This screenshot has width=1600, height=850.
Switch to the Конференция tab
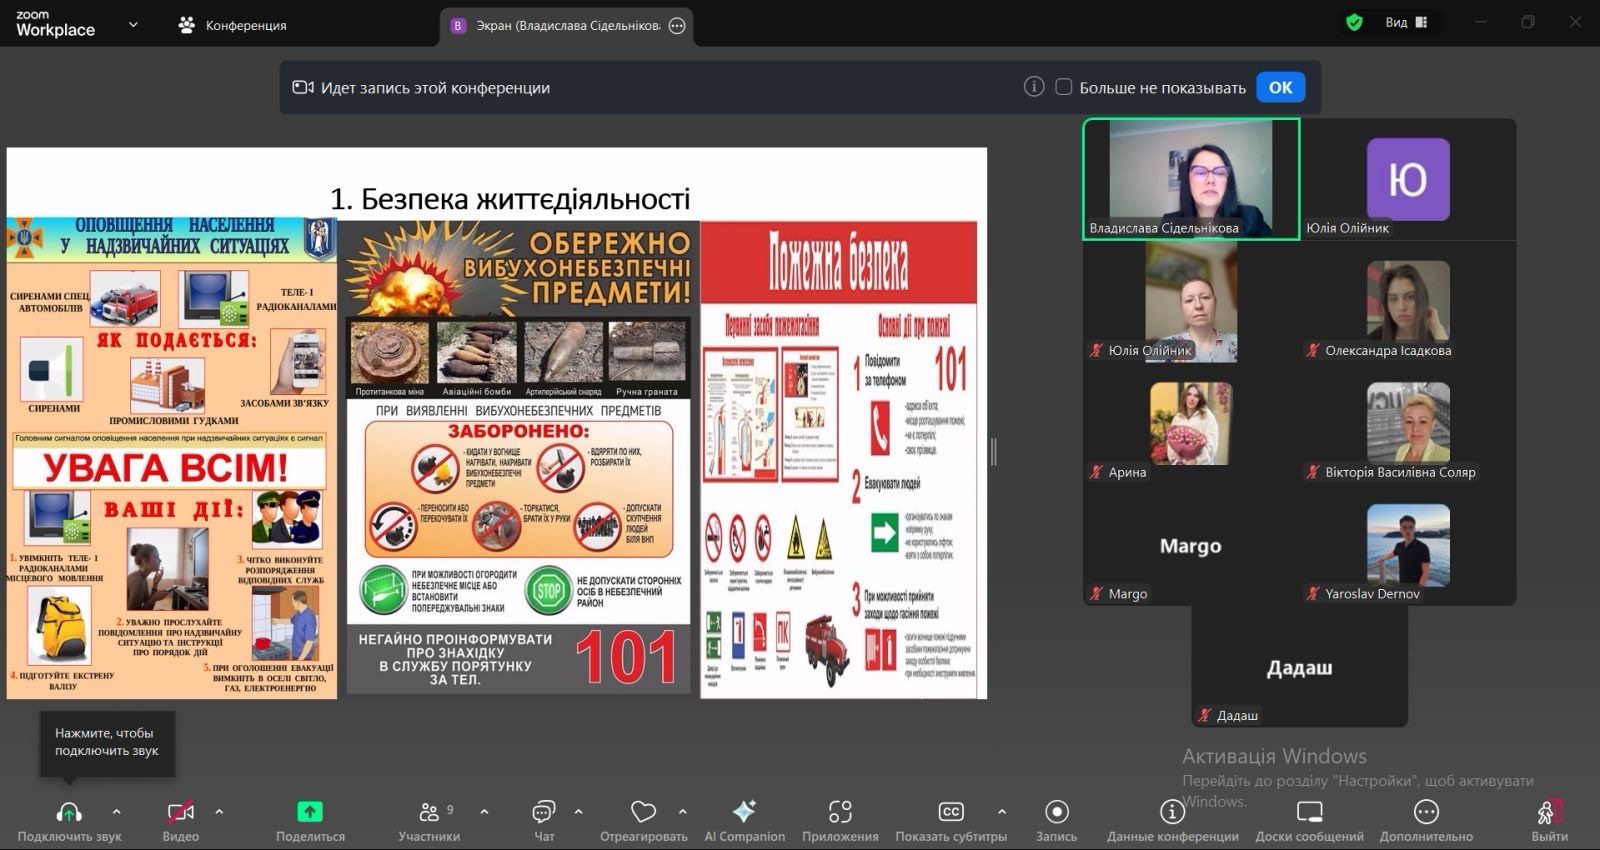[x=232, y=25]
